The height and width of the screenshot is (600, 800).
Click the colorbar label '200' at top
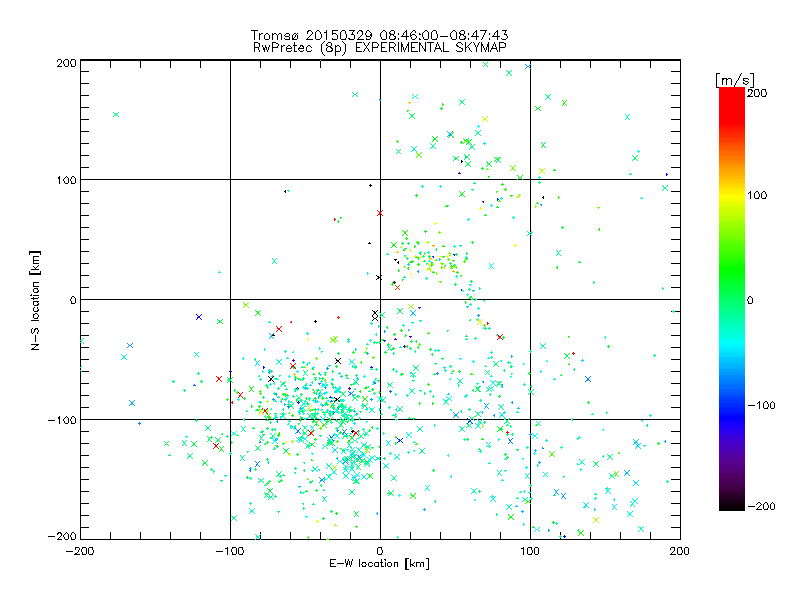click(757, 93)
